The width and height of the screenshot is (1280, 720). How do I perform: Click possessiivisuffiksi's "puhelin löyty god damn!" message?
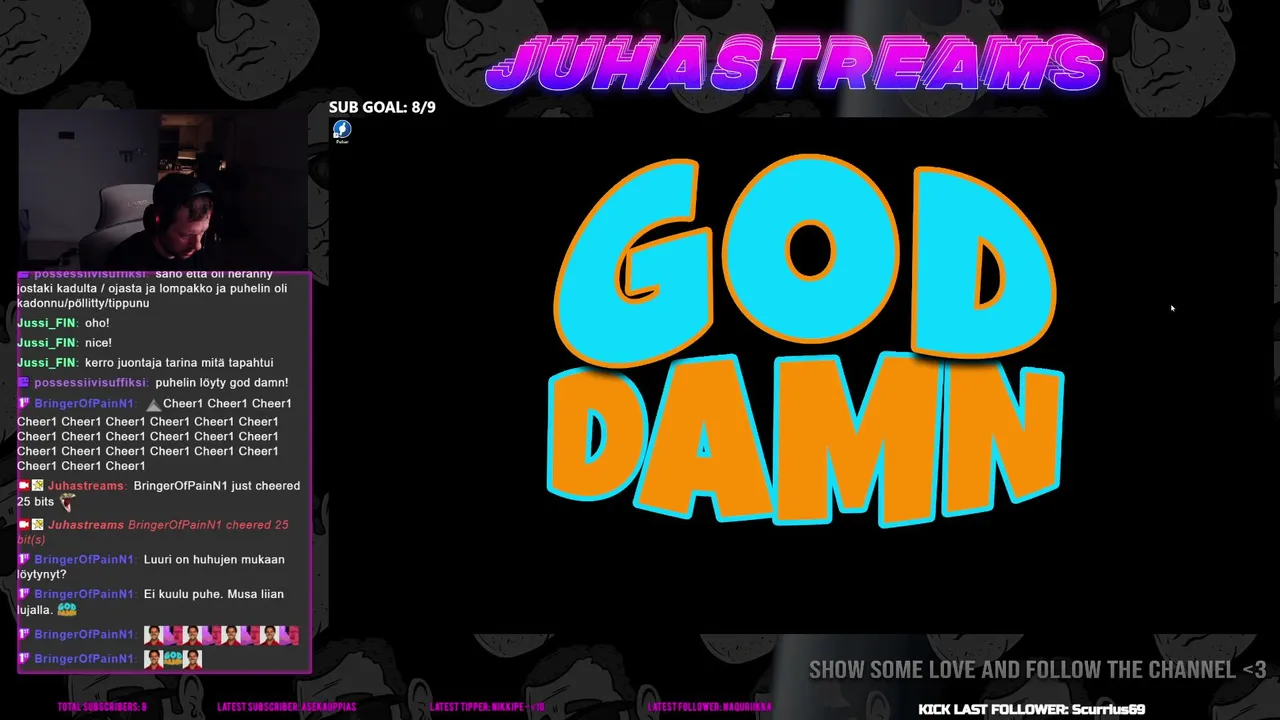[x=153, y=383]
